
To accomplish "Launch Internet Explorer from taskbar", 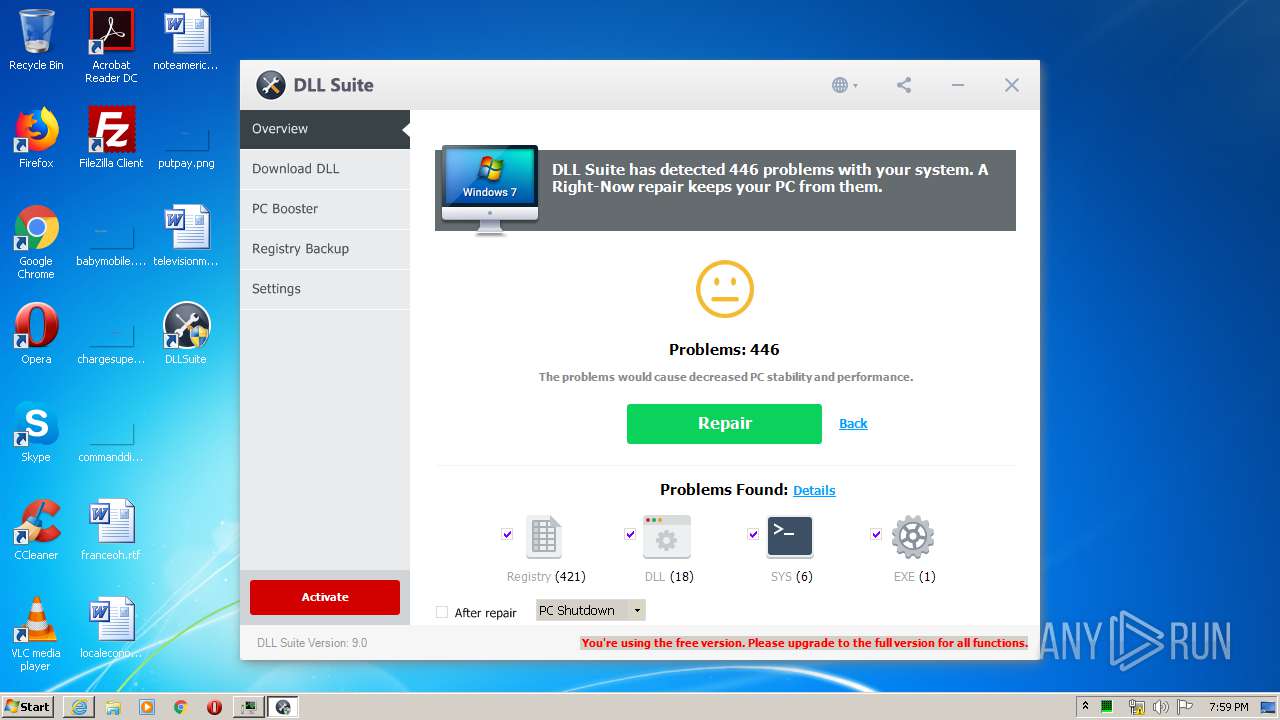I will click(78, 707).
